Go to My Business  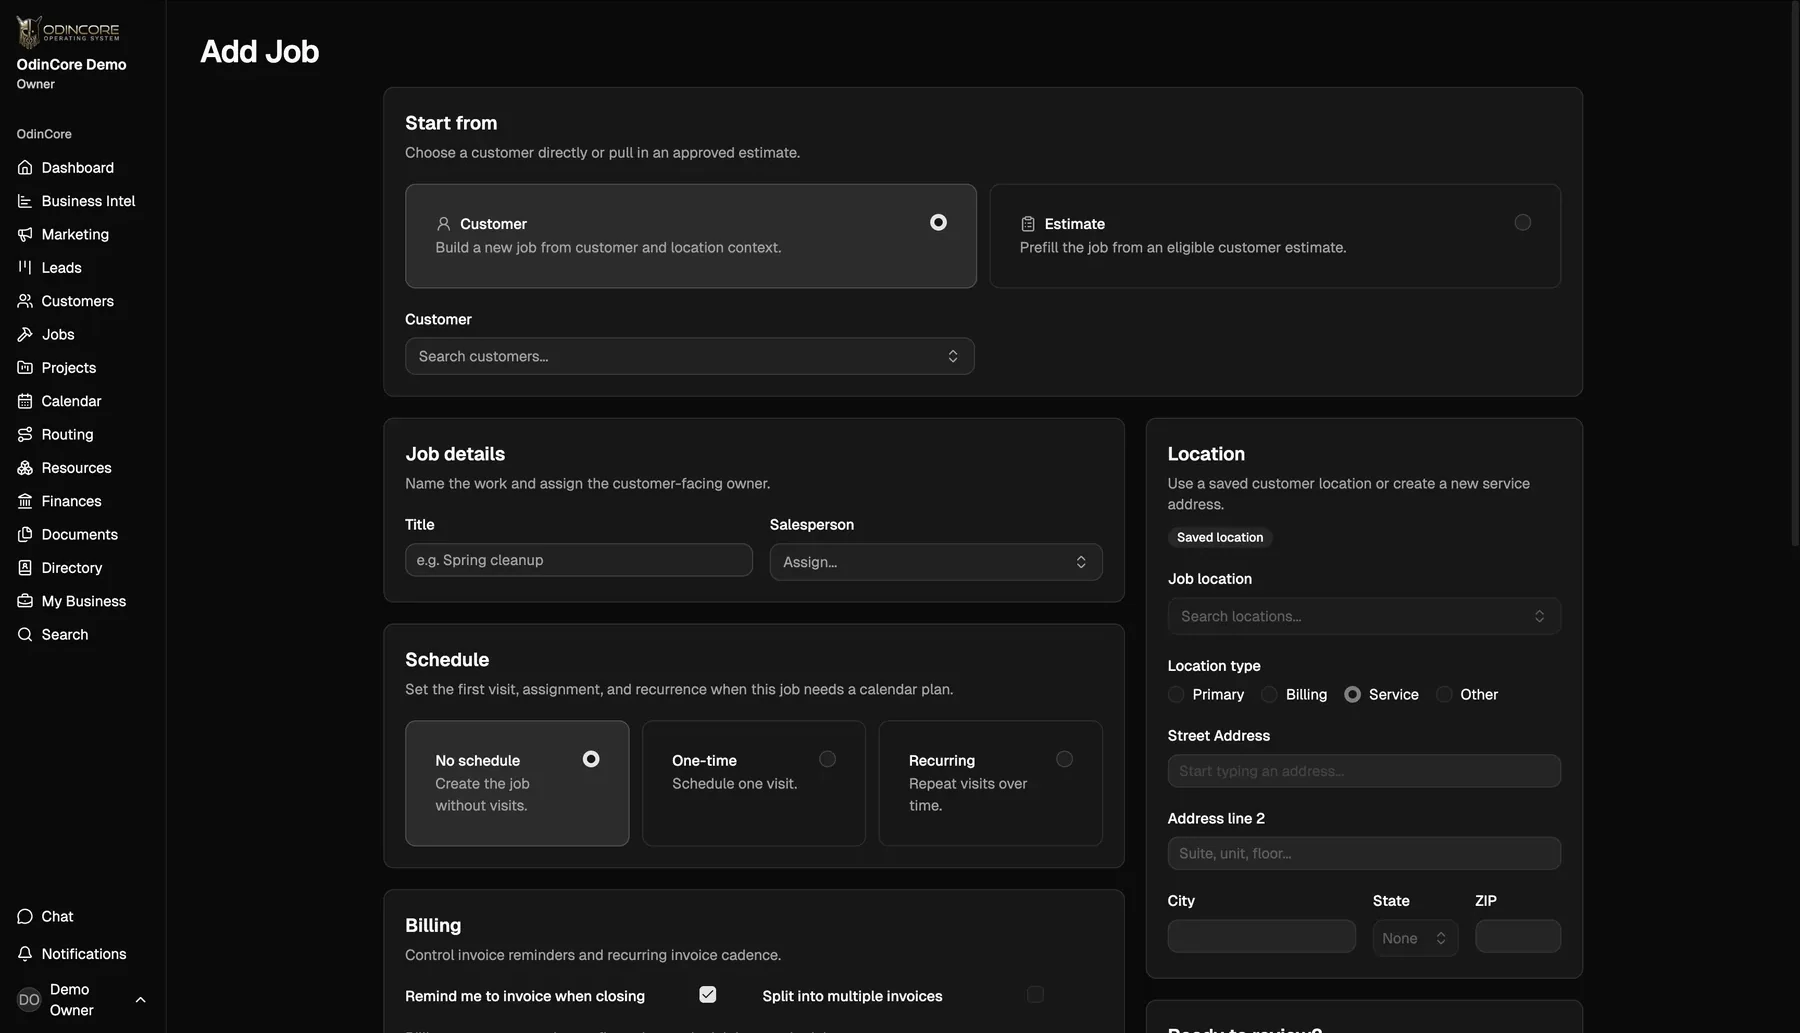(84, 601)
